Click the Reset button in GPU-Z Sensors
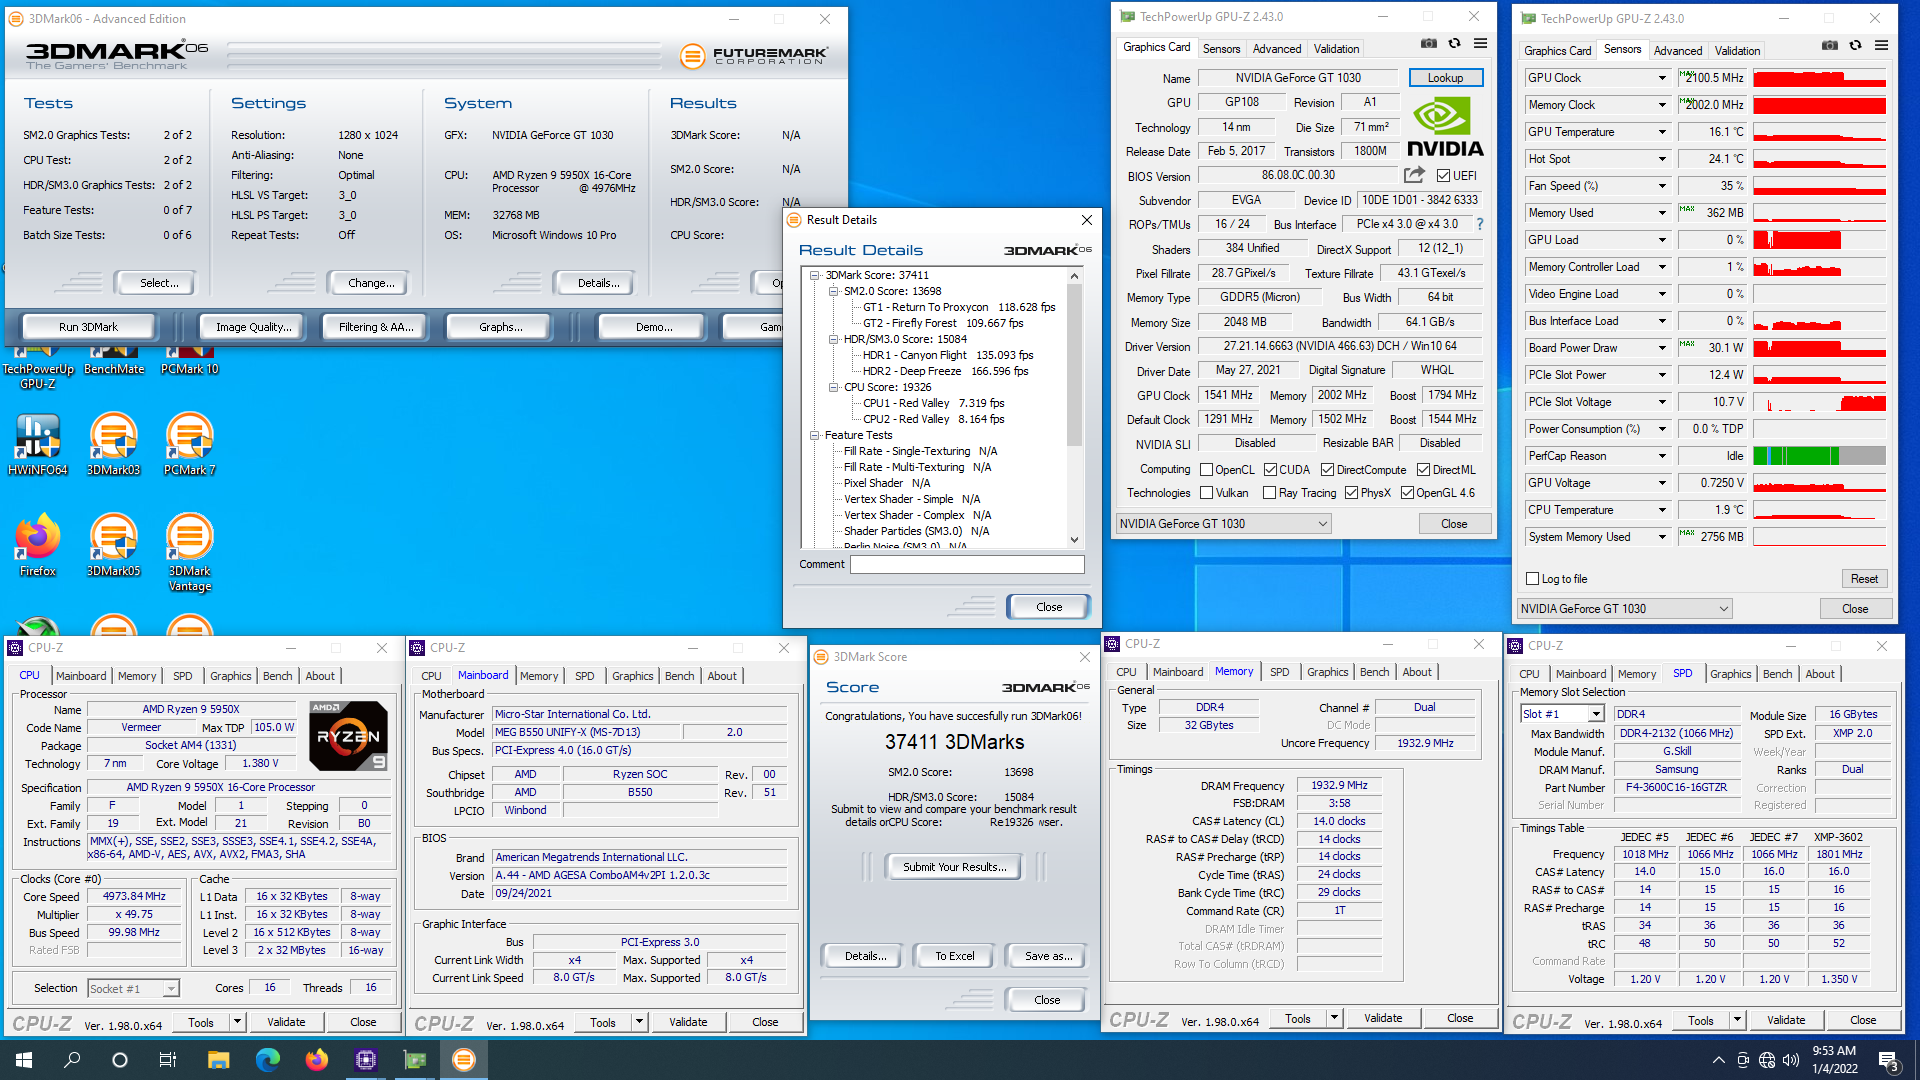The height and width of the screenshot is (1080, 1920). [x=1864, y=579]
